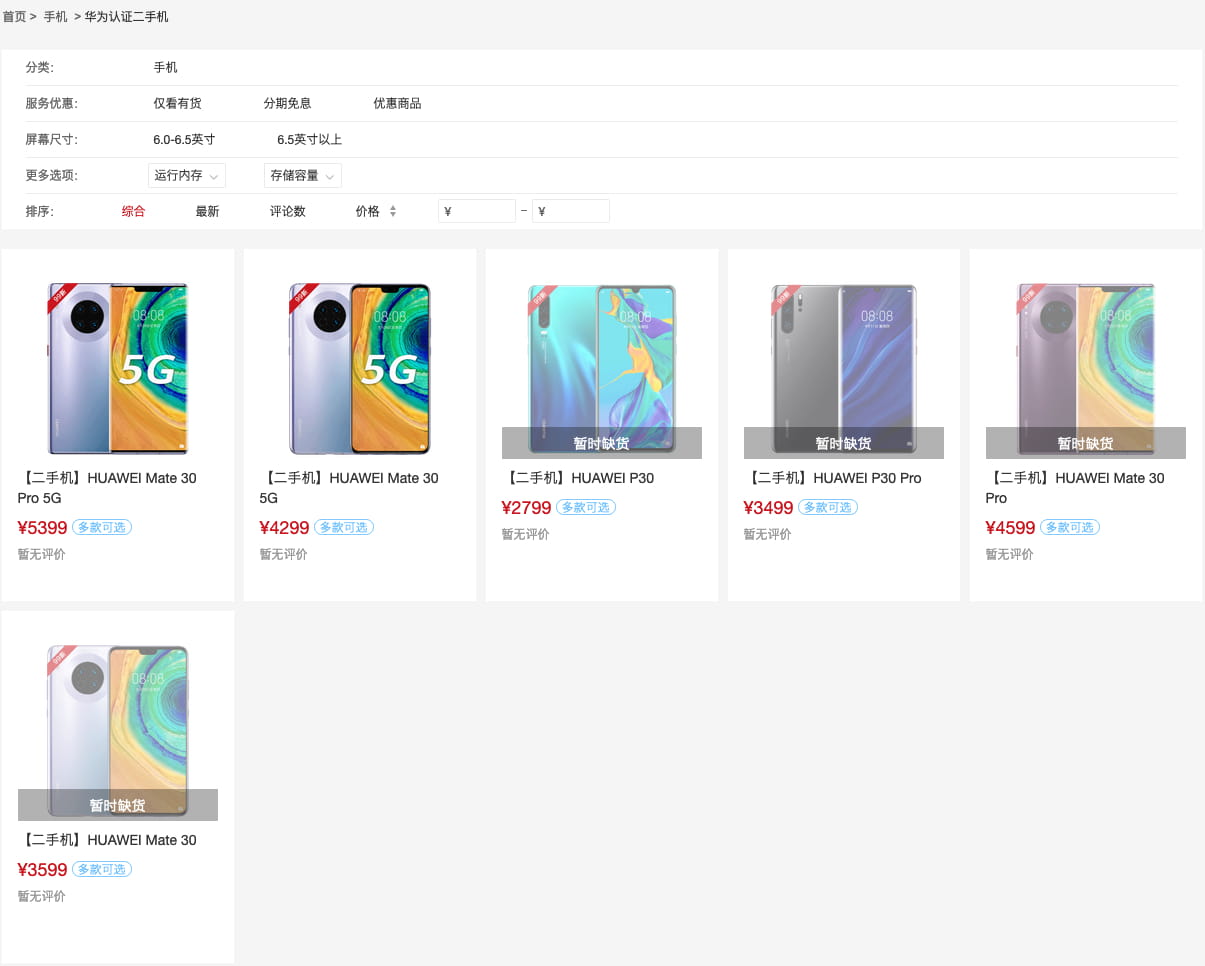
Task: Click the ¥3599 price
Action: pyautogui.click(x=42, y=870)
